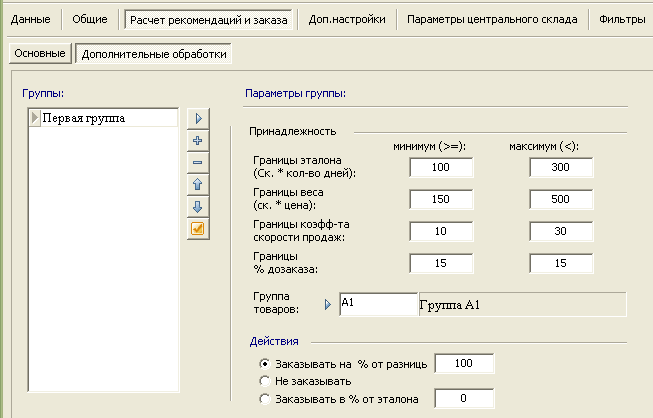Screen dimensions: 653x418
Task: Remove selected group with minus icon
Action: point(198,162)
